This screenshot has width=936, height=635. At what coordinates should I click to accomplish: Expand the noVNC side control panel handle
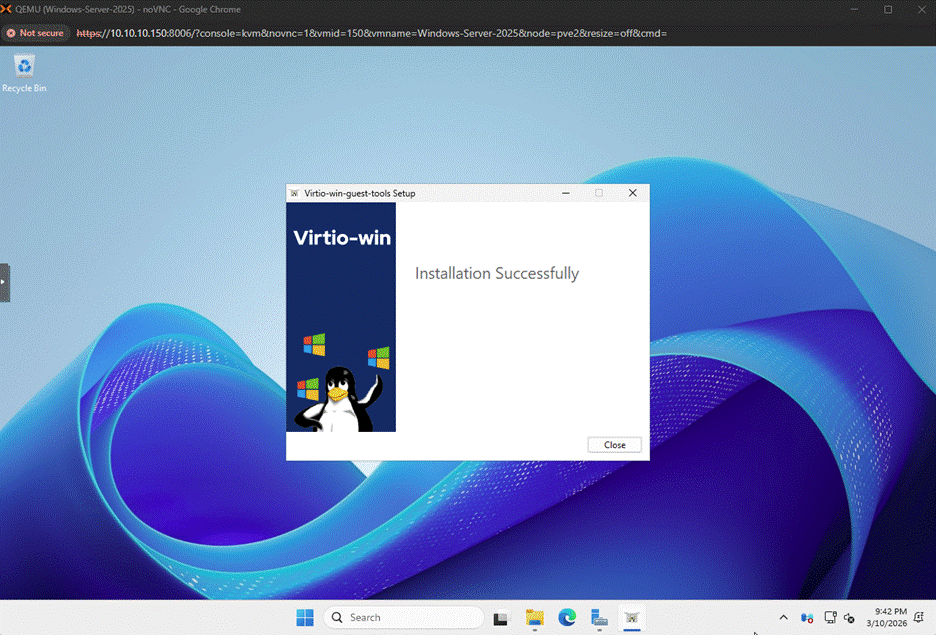5,282
